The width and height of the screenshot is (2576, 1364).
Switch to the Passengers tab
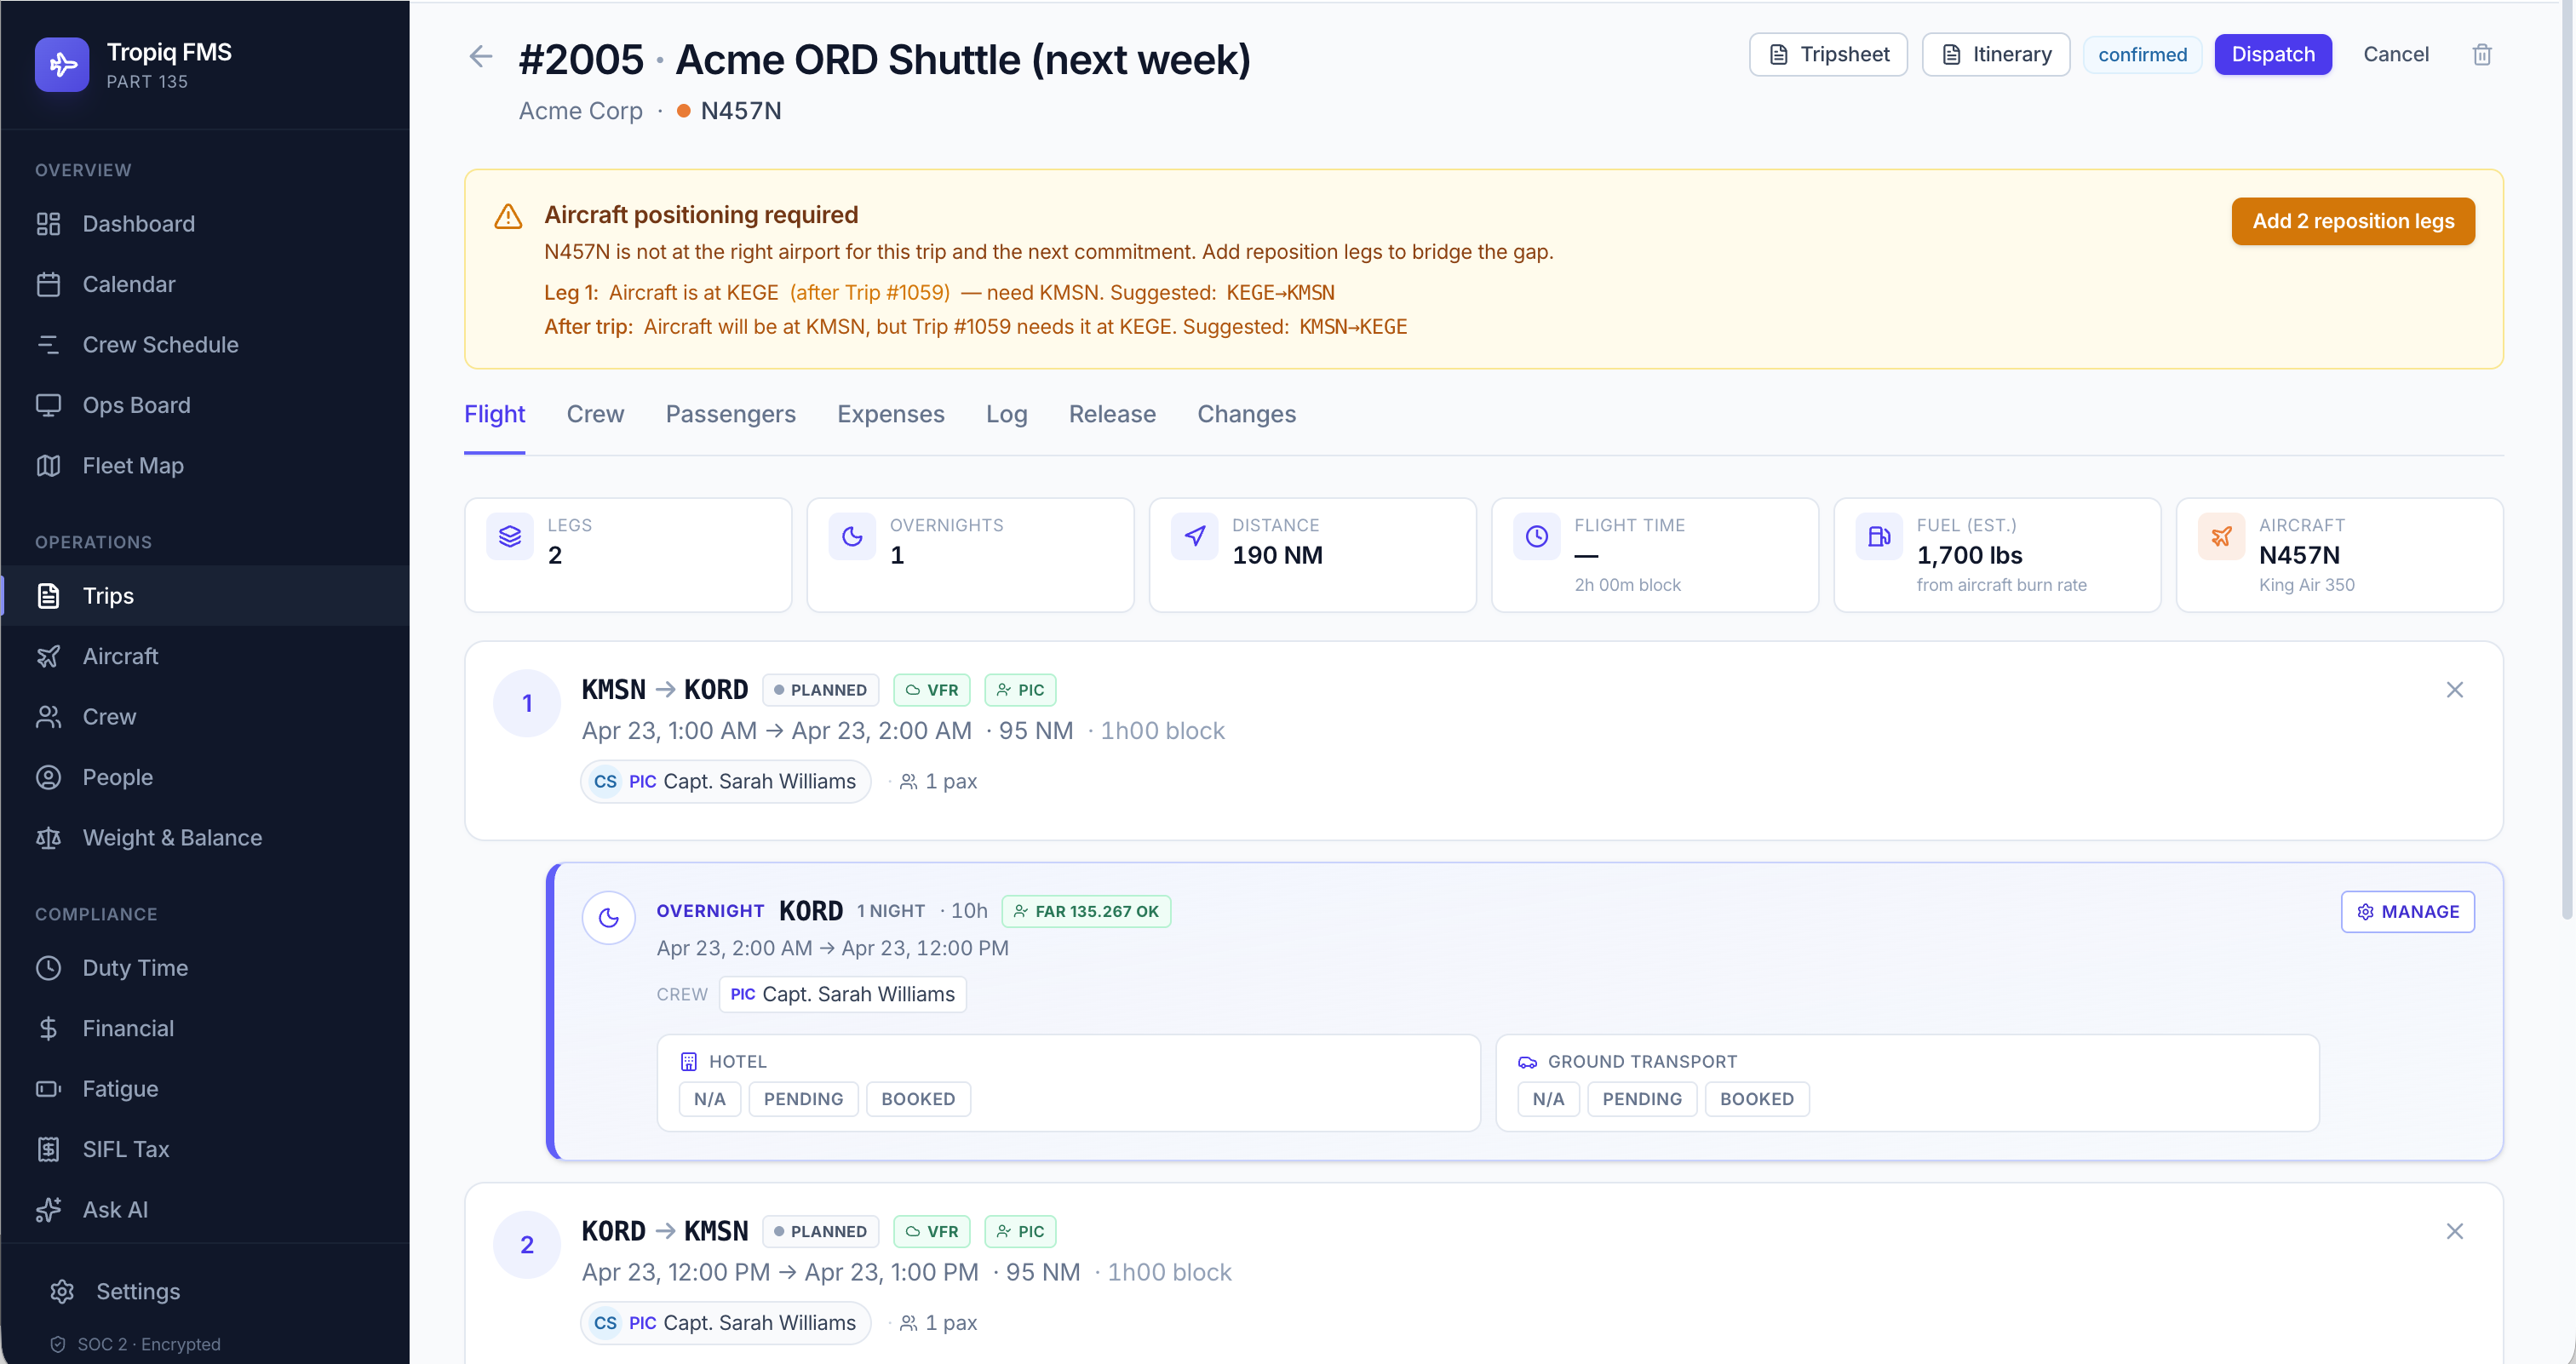click(730, 414)
